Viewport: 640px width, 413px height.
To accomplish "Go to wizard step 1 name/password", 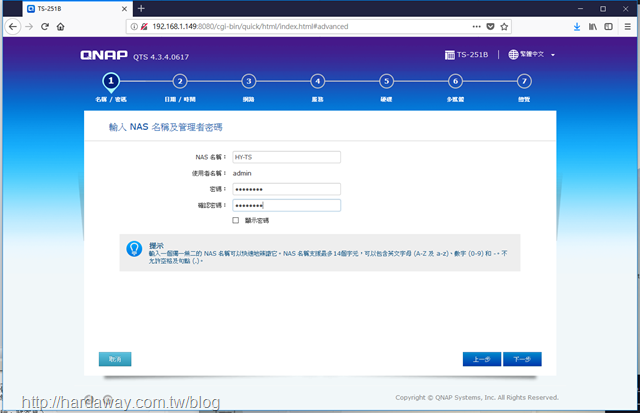I will (111, 81).
